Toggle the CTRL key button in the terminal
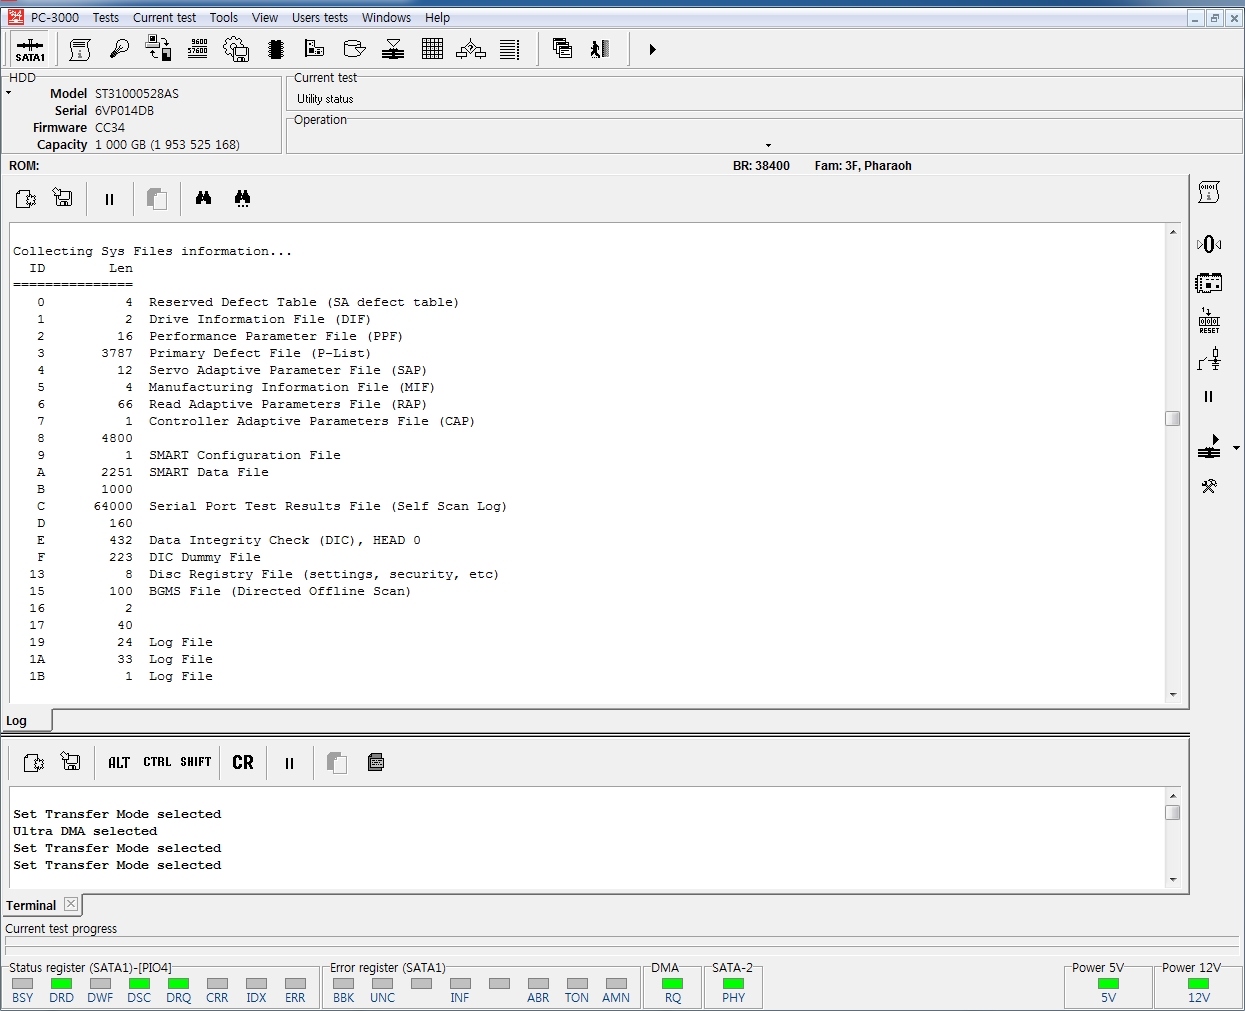The image size is (1245, 1011). 157,762
